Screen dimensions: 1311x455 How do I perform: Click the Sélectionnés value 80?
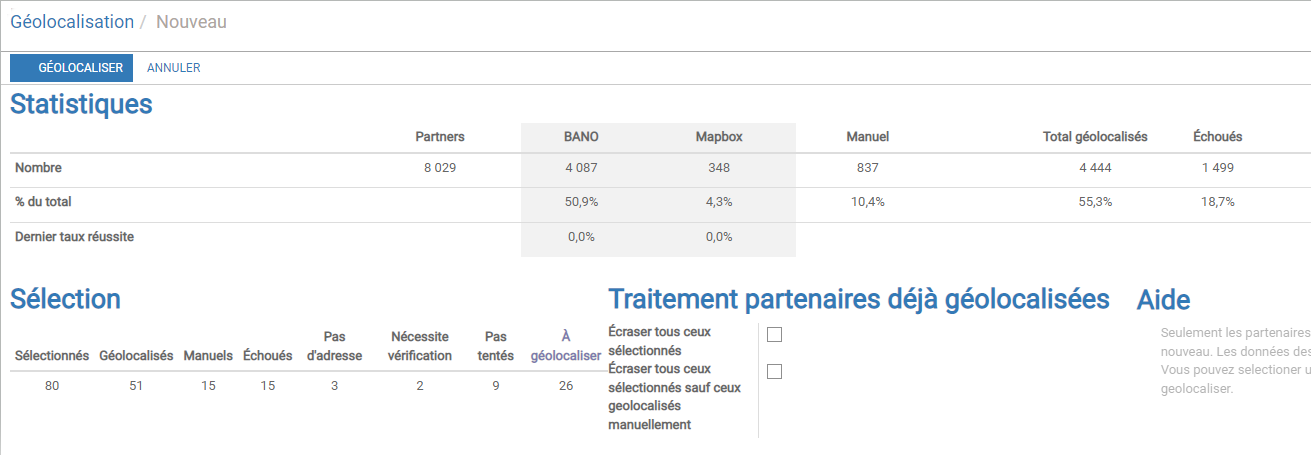point(52,386)
